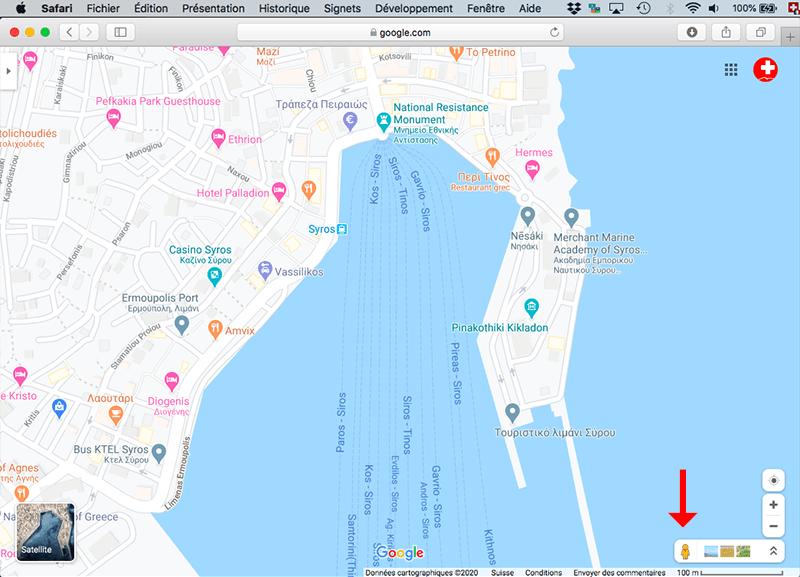Select the Amvix restaurant pin

(x=215, y=330)
